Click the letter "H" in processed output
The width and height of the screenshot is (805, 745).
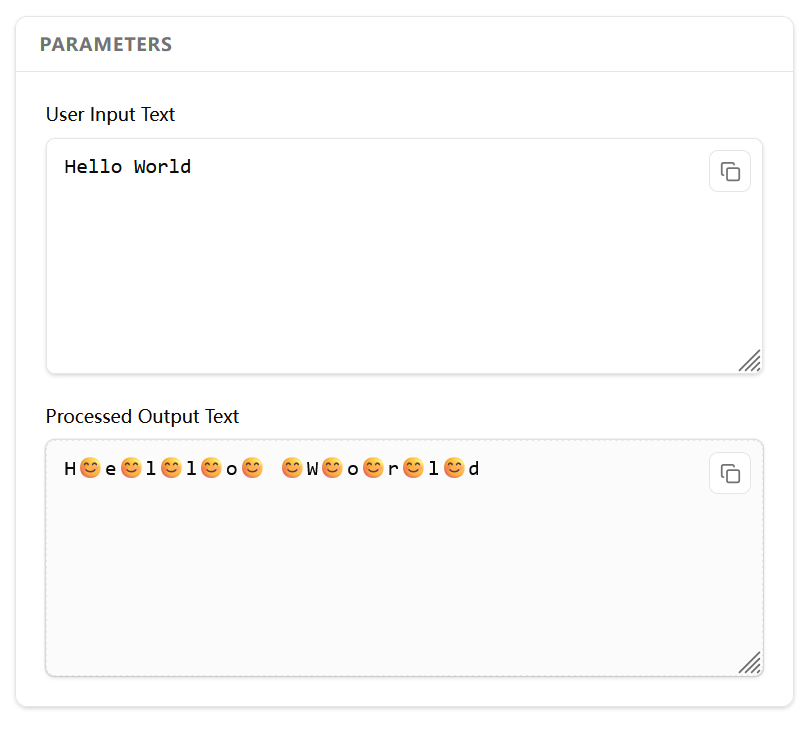[x=70, y=468]
